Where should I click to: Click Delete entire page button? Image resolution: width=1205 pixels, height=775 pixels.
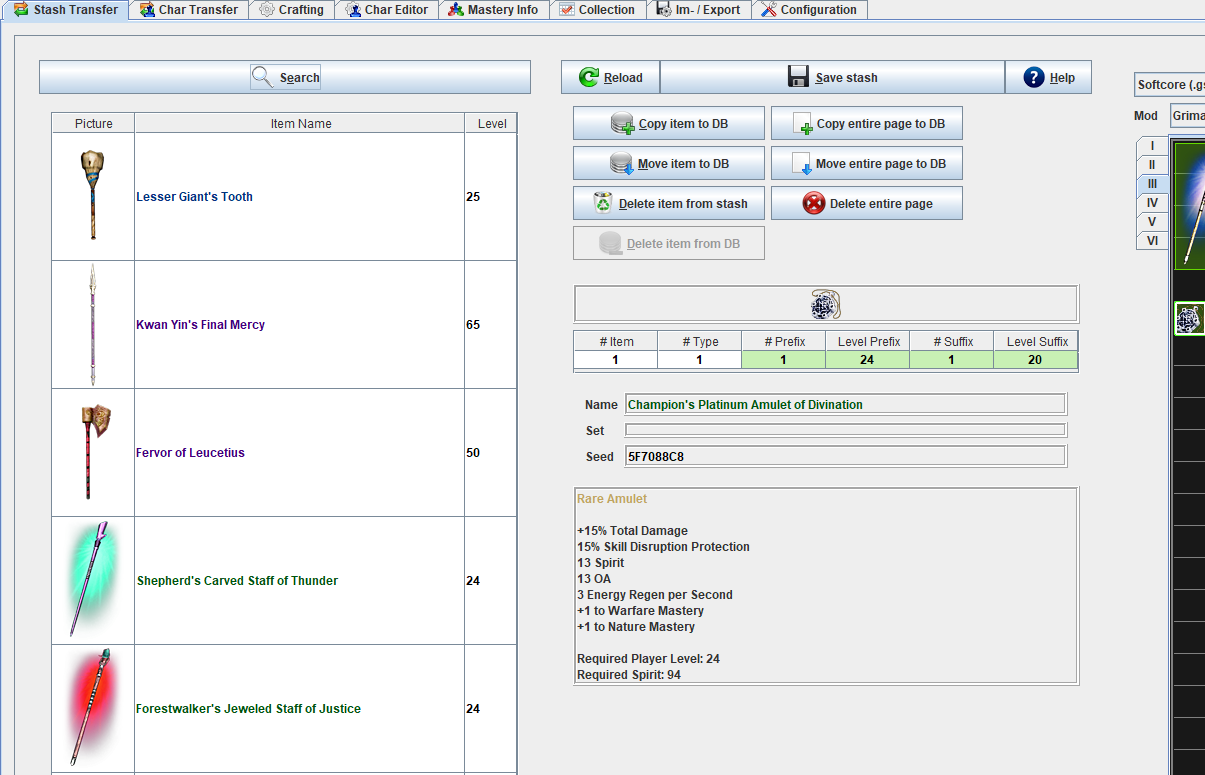[866, 204]
